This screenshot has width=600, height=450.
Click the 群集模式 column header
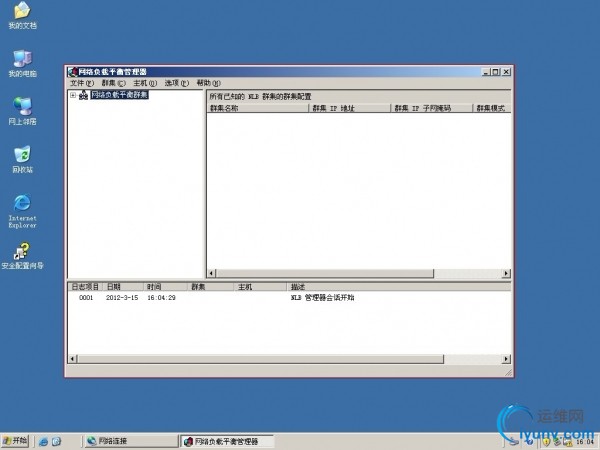[x=492, y=108]
